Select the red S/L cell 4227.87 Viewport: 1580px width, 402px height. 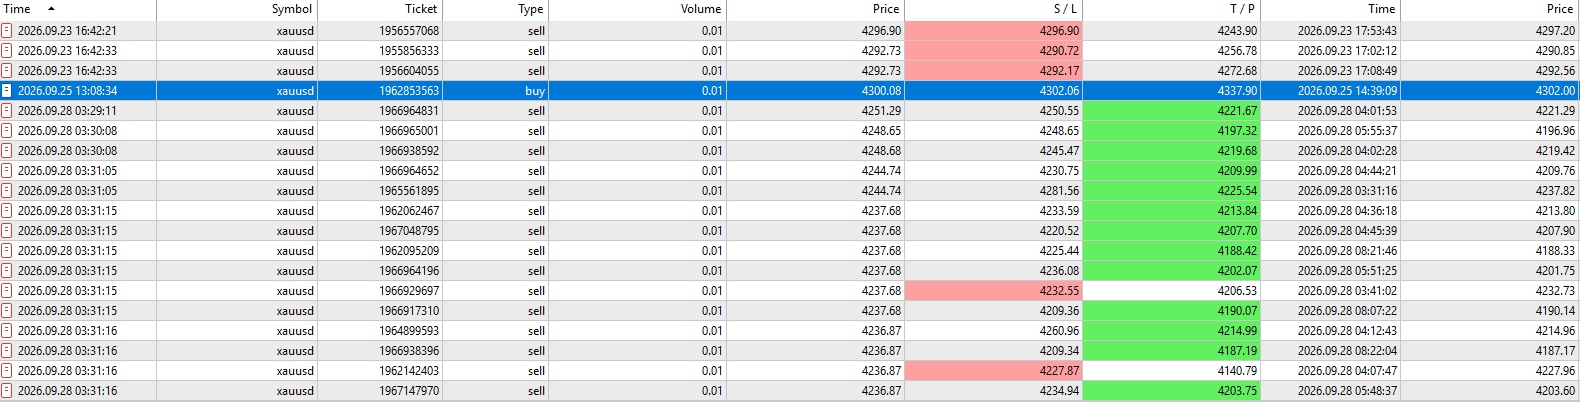pyautogui.click(x=993, y=371)
